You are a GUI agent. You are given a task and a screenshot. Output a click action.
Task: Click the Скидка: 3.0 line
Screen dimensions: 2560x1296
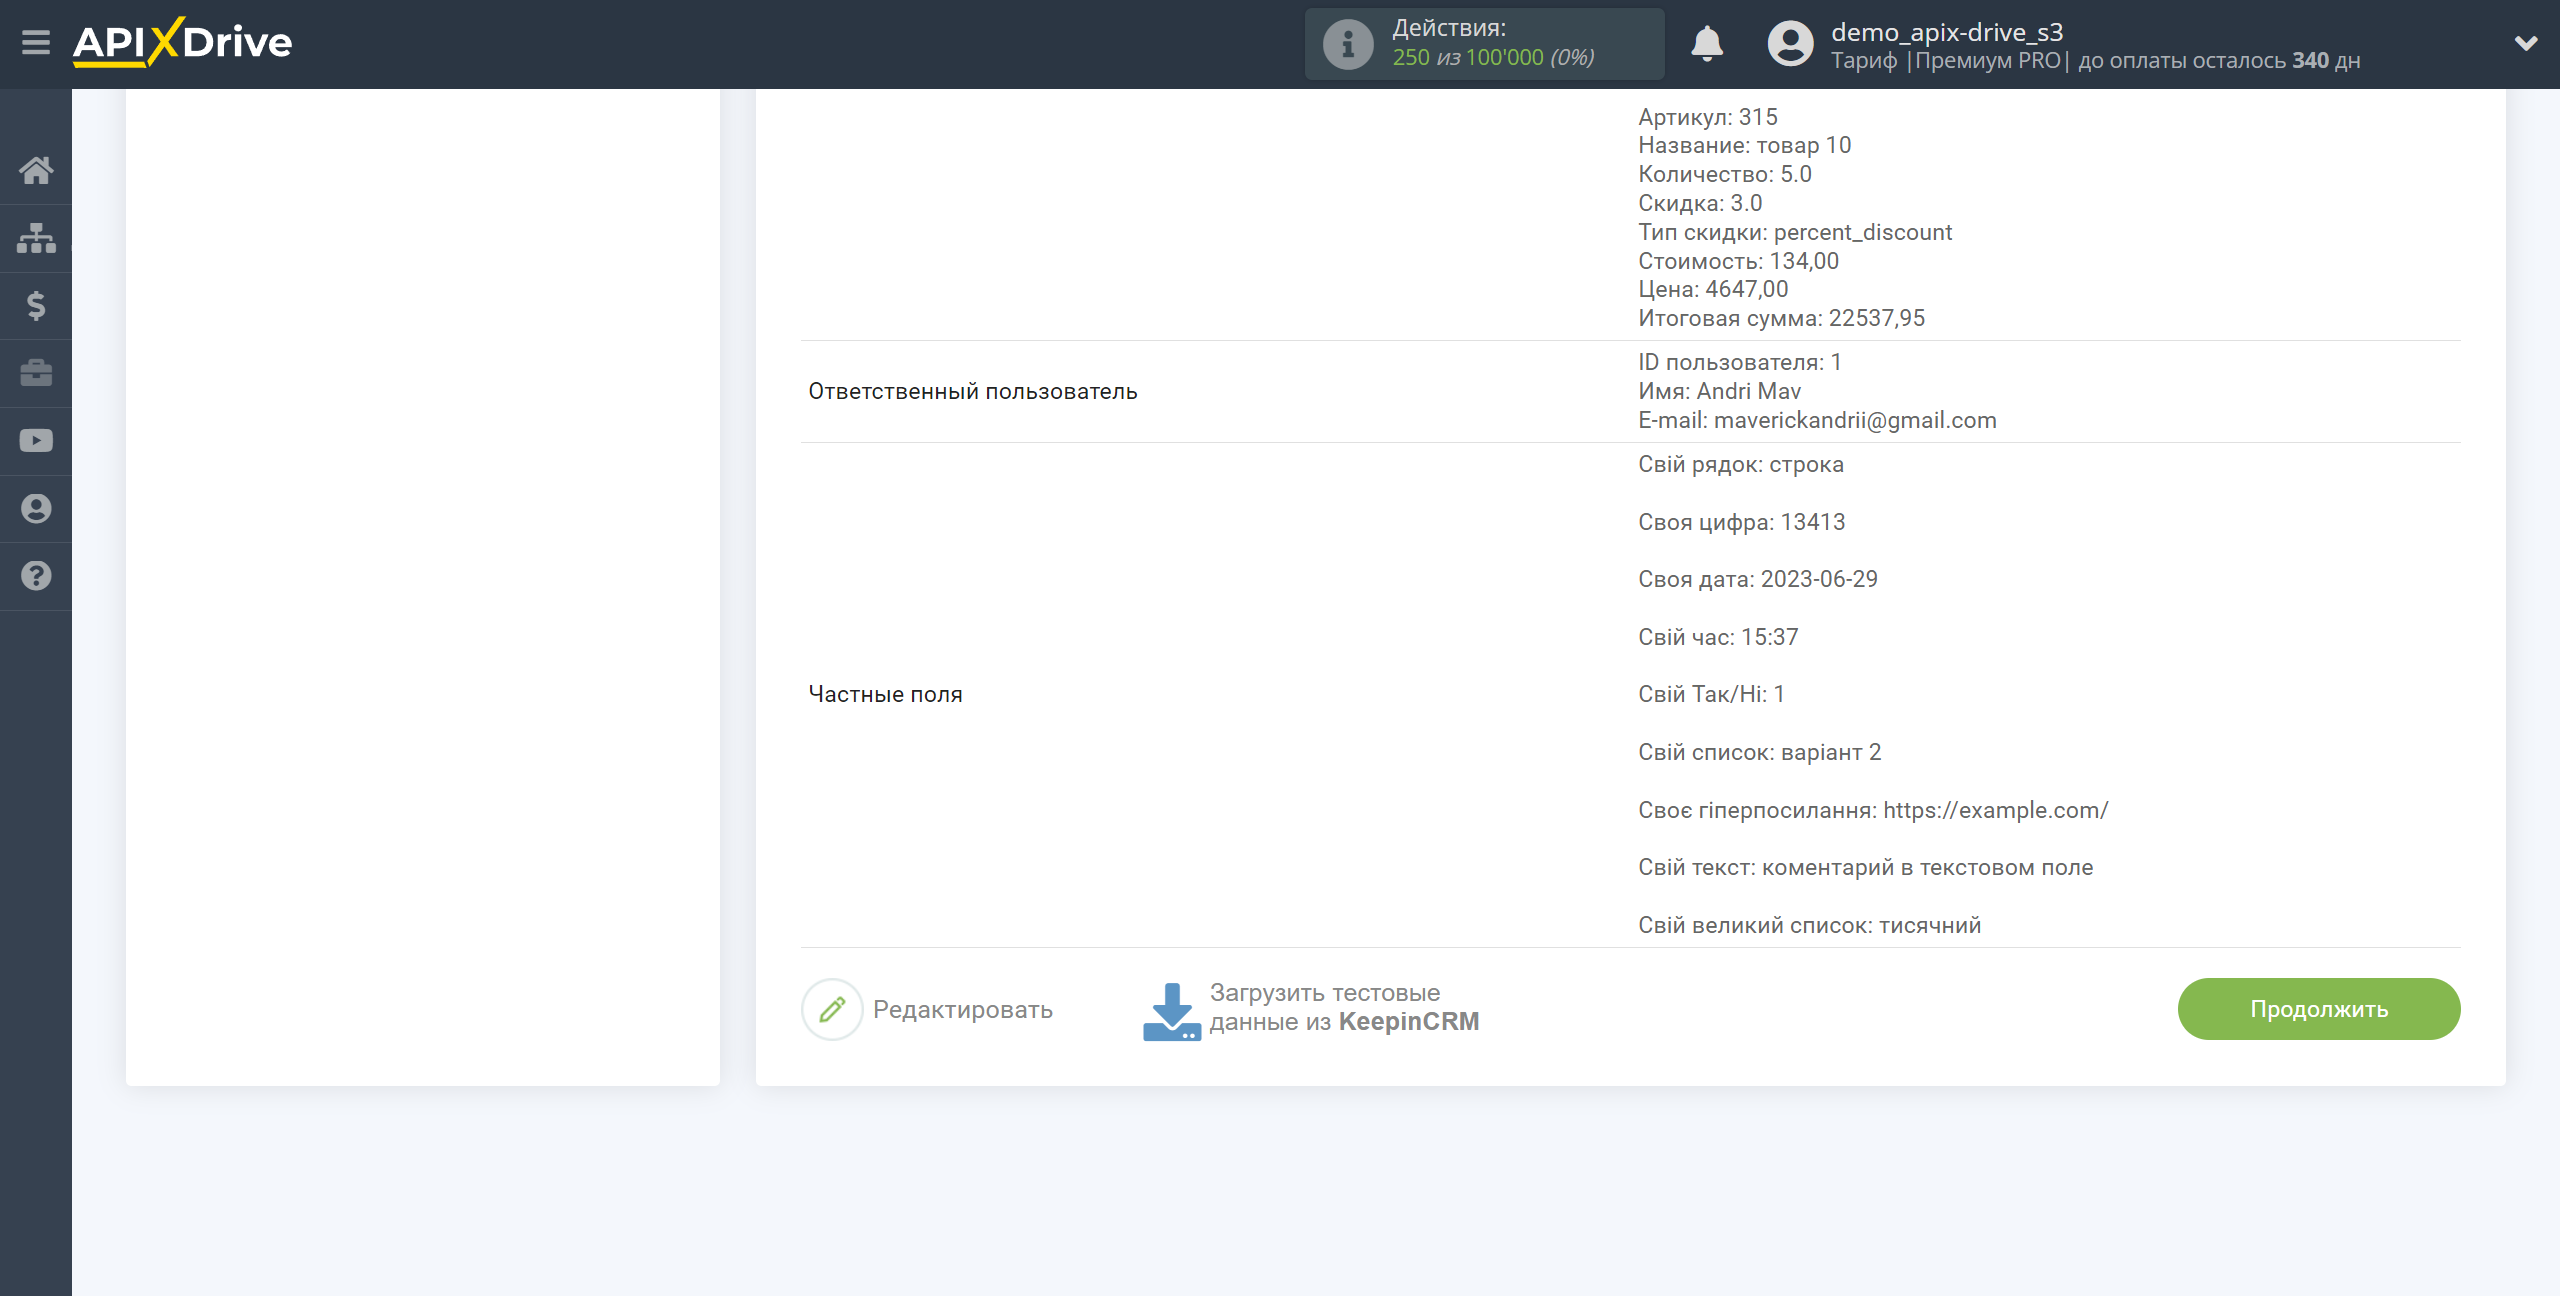pos(1700,203)
